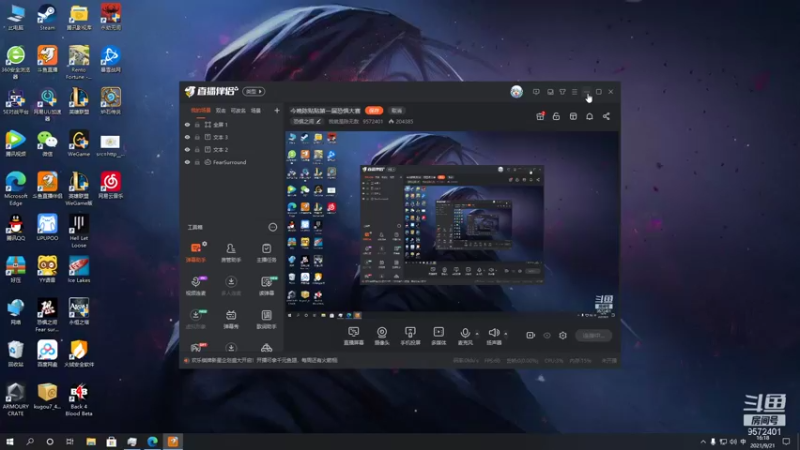
Task: Click the notification bell icon
Action: (x=589, y=116)
